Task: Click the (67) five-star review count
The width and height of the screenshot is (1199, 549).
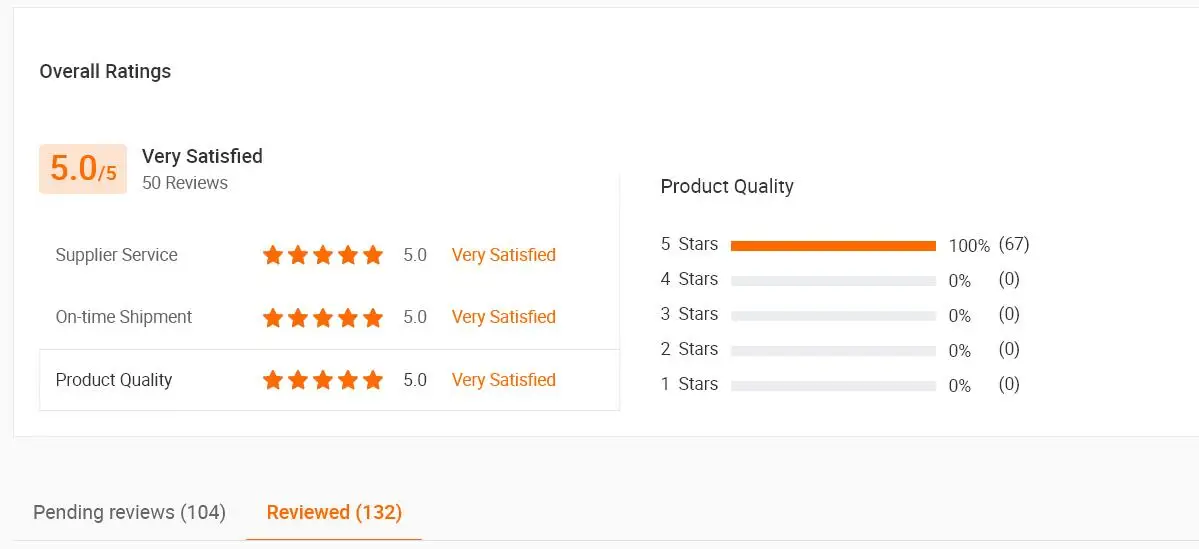Action: [1013, 244]
